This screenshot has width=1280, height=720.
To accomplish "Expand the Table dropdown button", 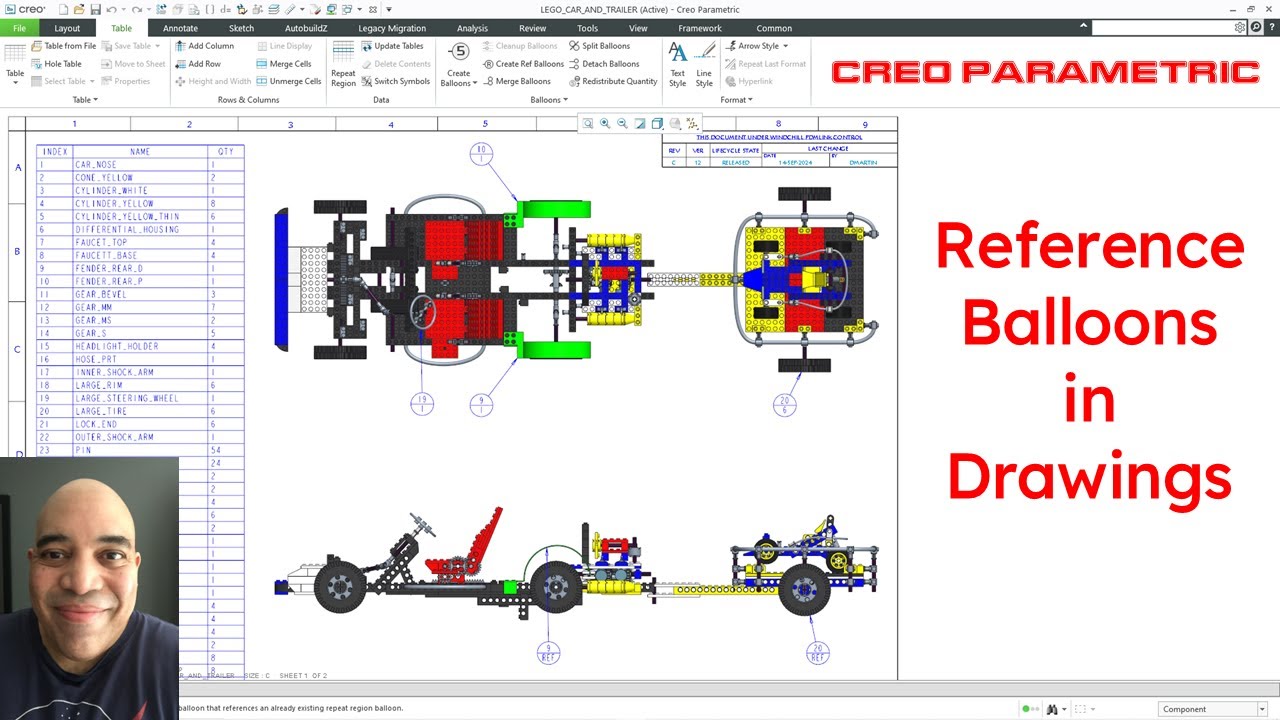I will click(x=15, y=77).
